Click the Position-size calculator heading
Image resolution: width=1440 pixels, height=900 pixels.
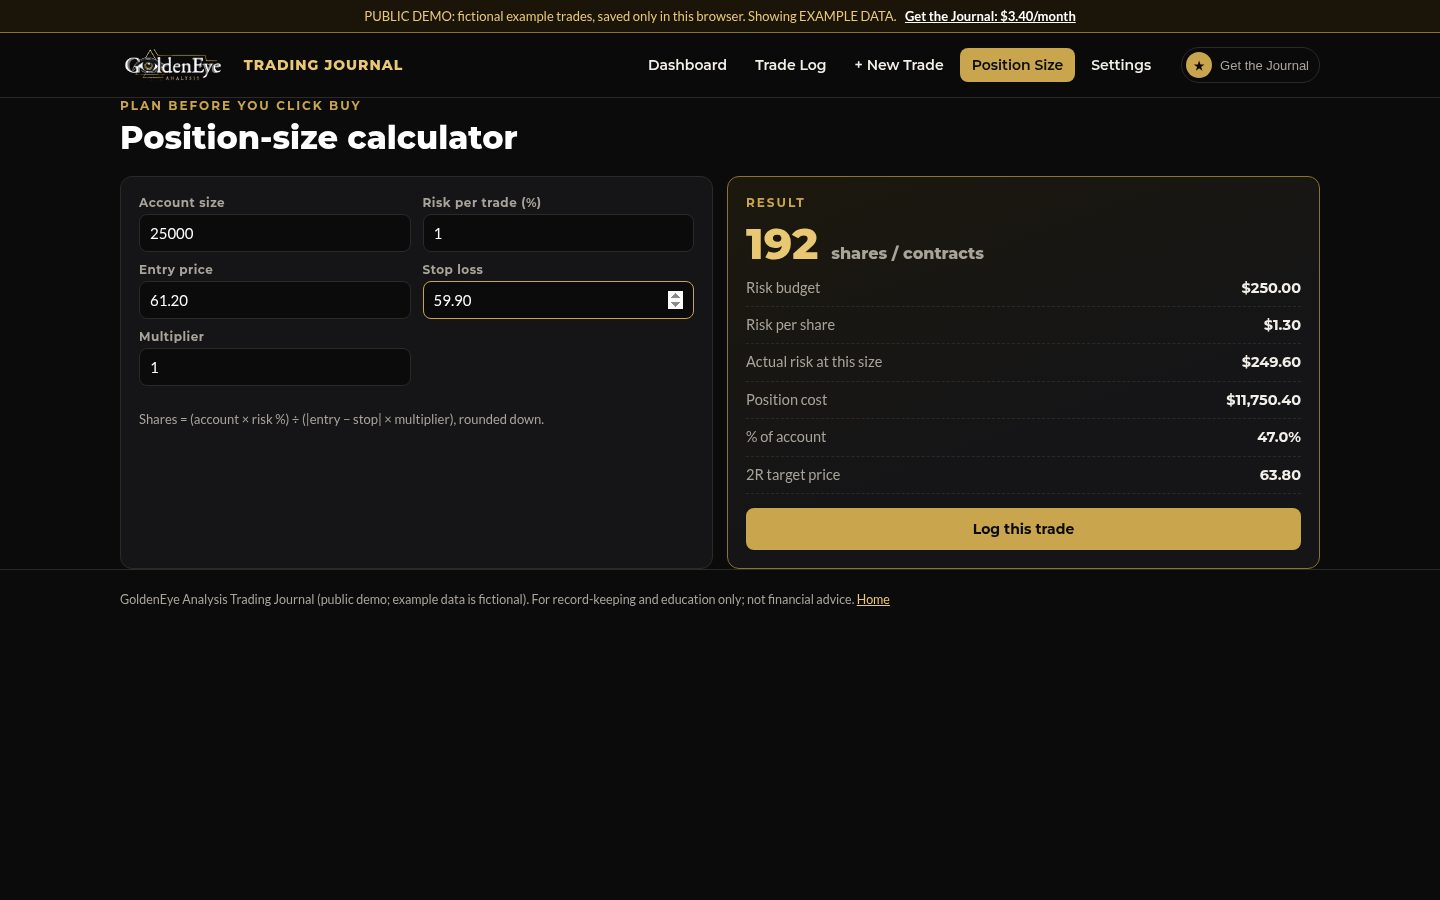click(318, 137)
